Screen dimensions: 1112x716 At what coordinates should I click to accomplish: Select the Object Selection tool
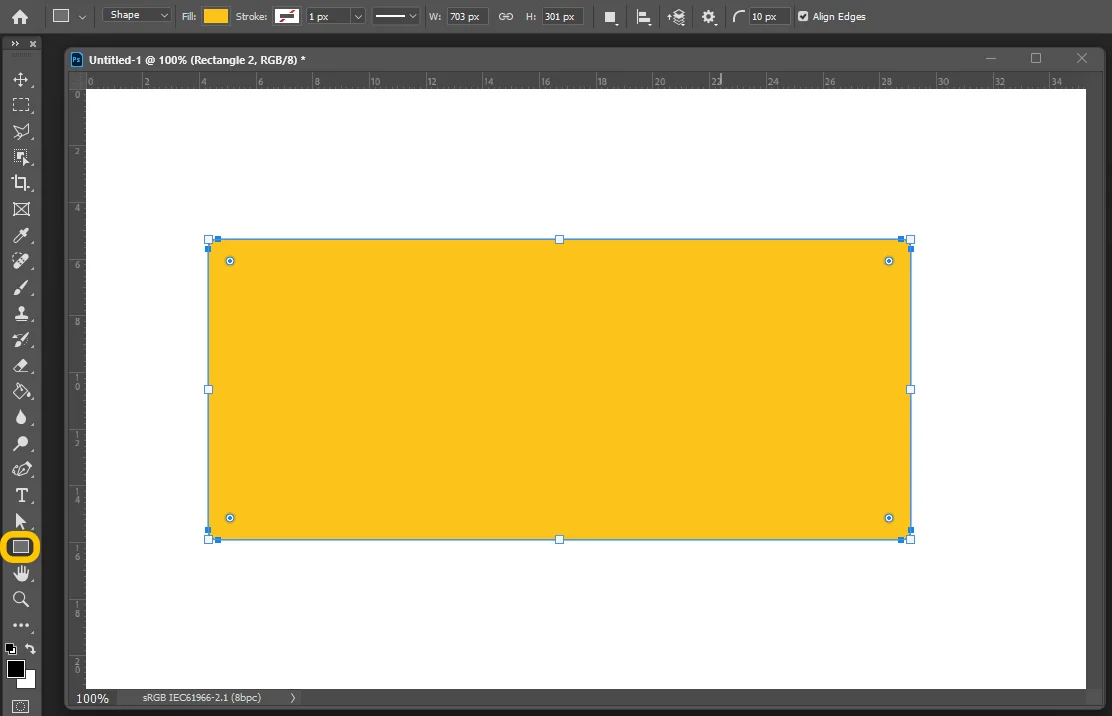click(x=21, y=157)
